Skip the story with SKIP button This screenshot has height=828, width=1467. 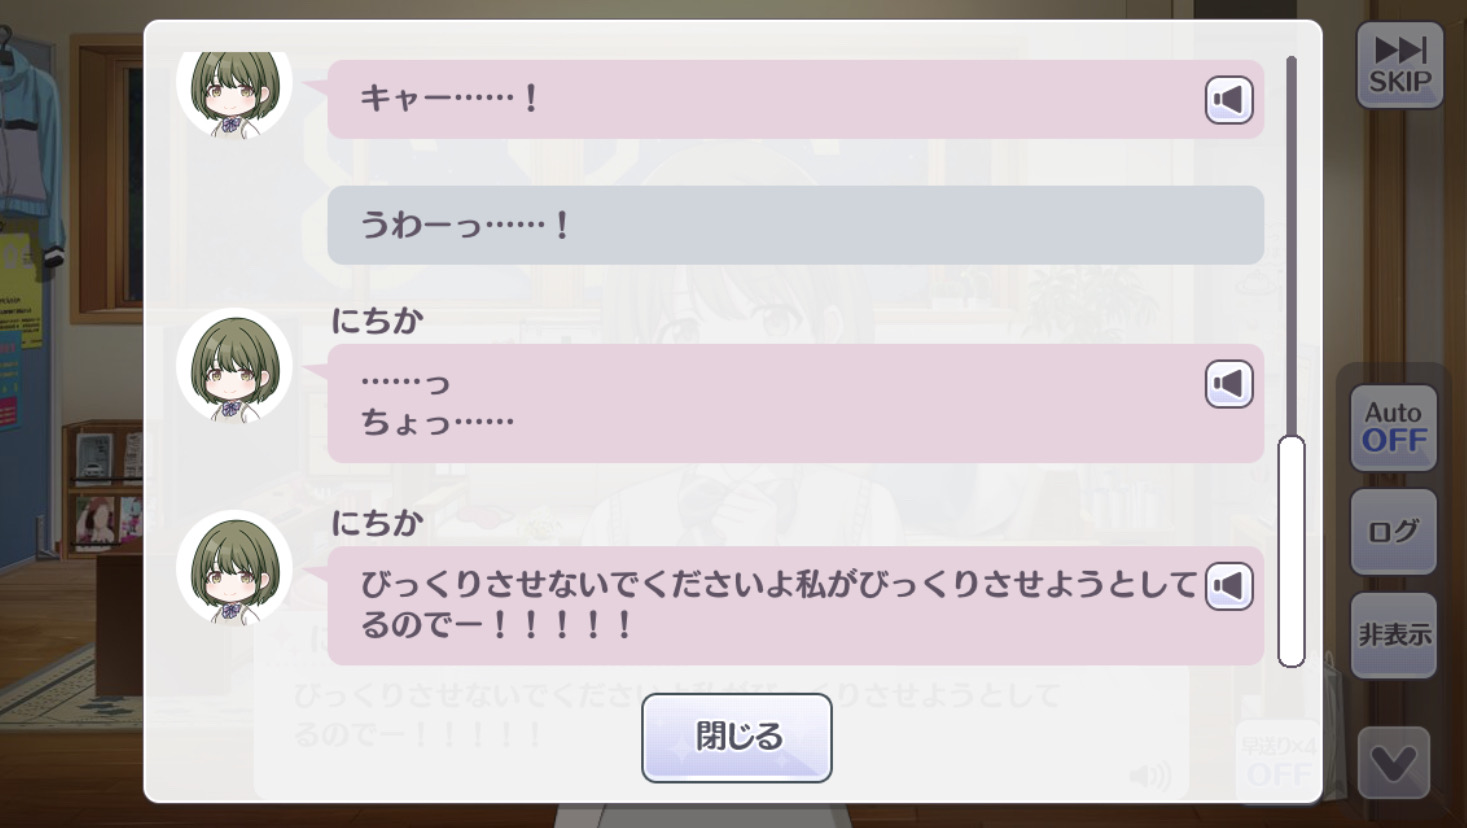[x=1400, y=65]
